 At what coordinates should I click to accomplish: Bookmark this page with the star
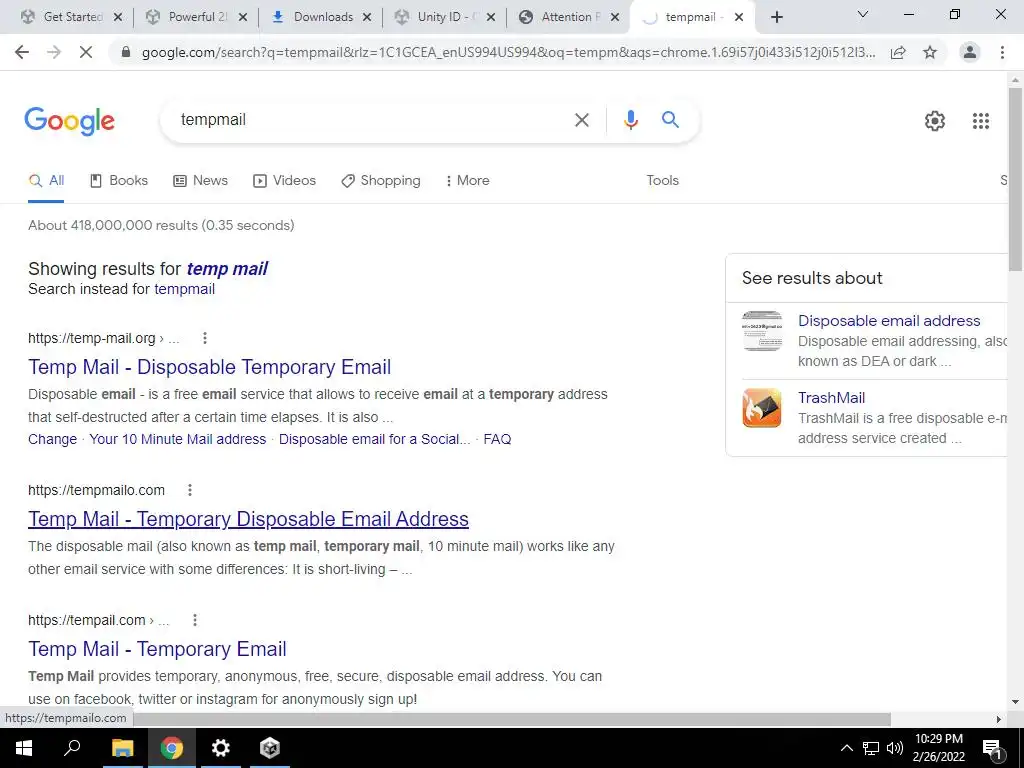point(930,52)
